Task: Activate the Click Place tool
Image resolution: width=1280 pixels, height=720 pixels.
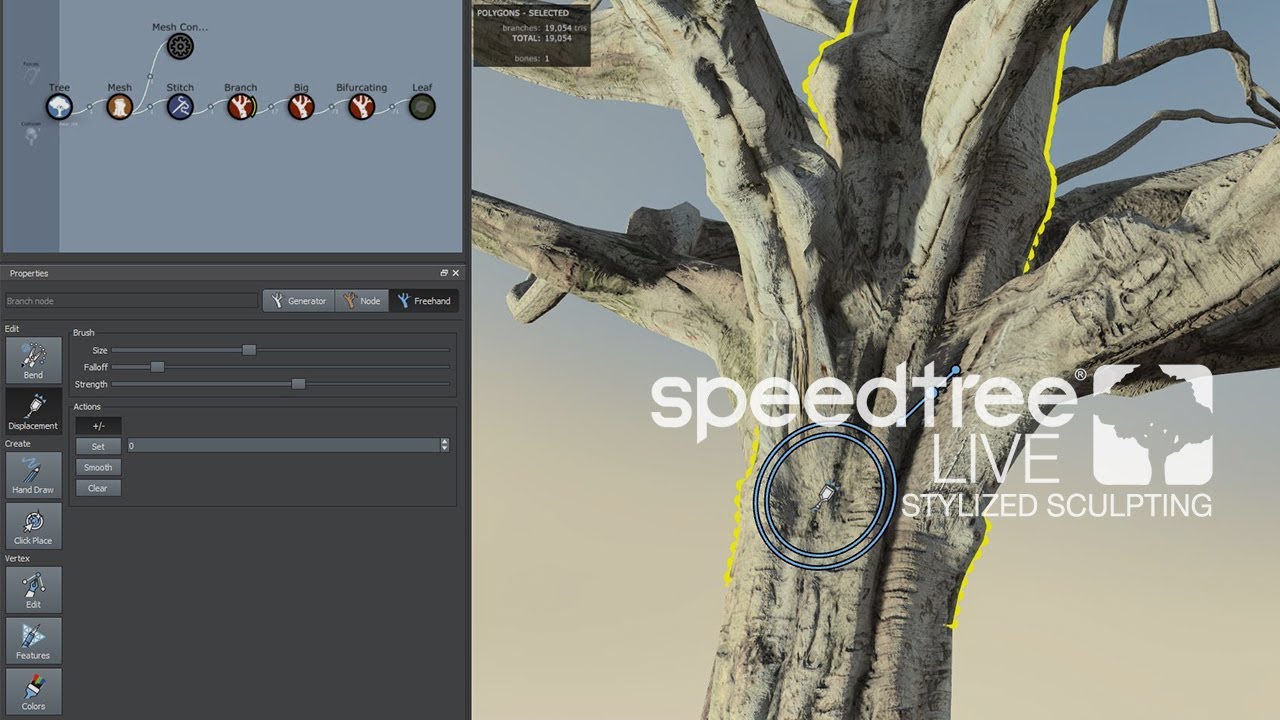Action: (x=33, y=525)
